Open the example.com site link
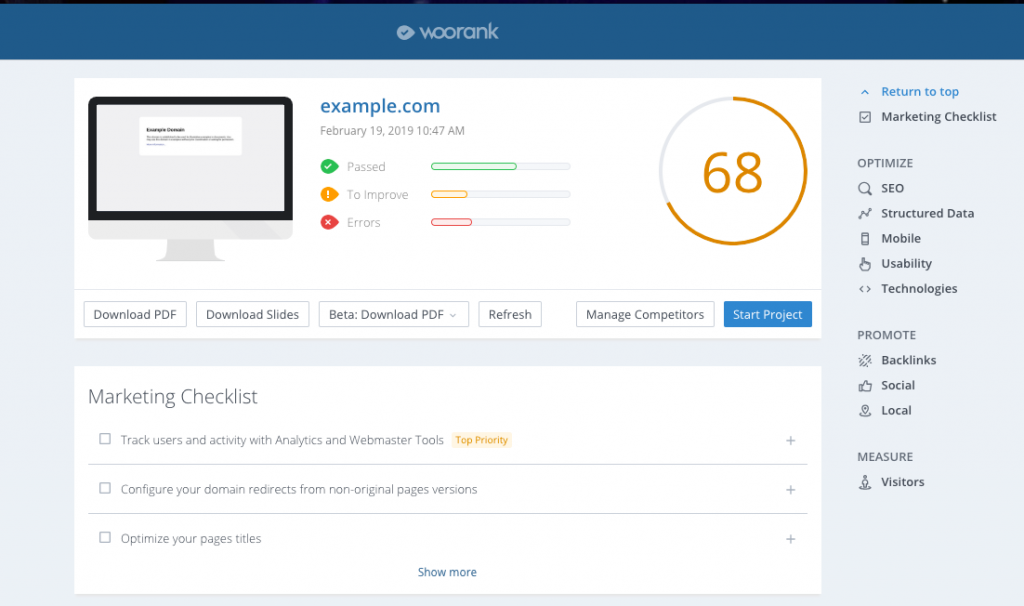 tap(380, 106)
